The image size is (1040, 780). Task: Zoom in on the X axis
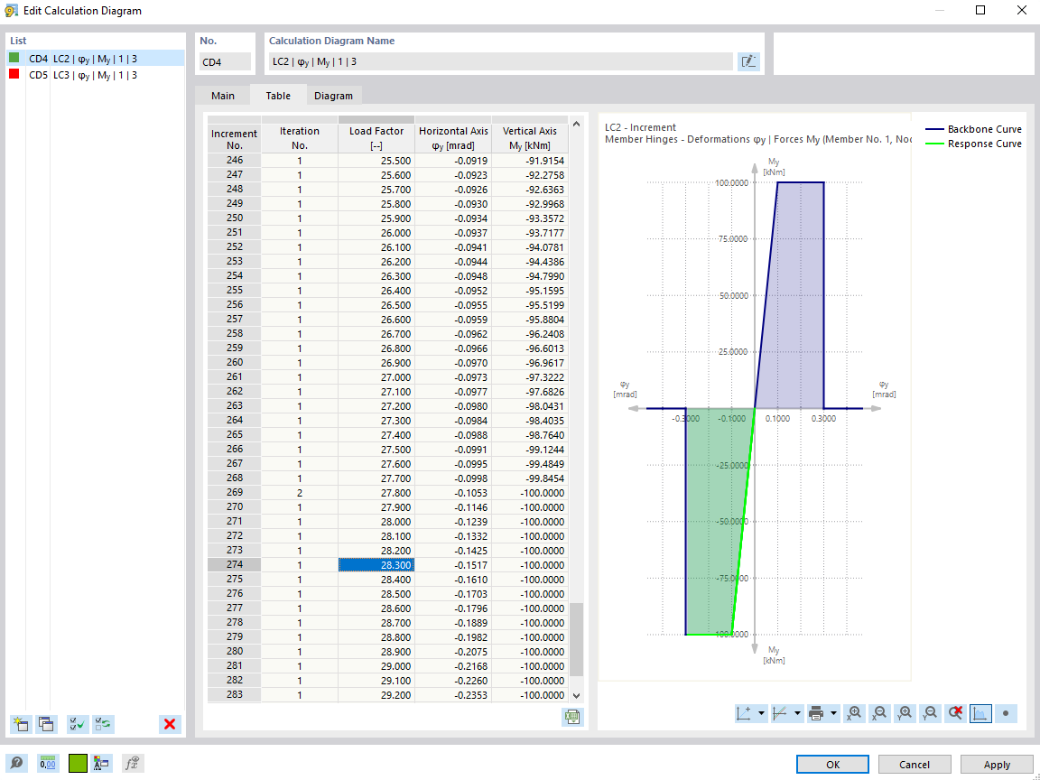pyautogui.click(x=854, y=713)
